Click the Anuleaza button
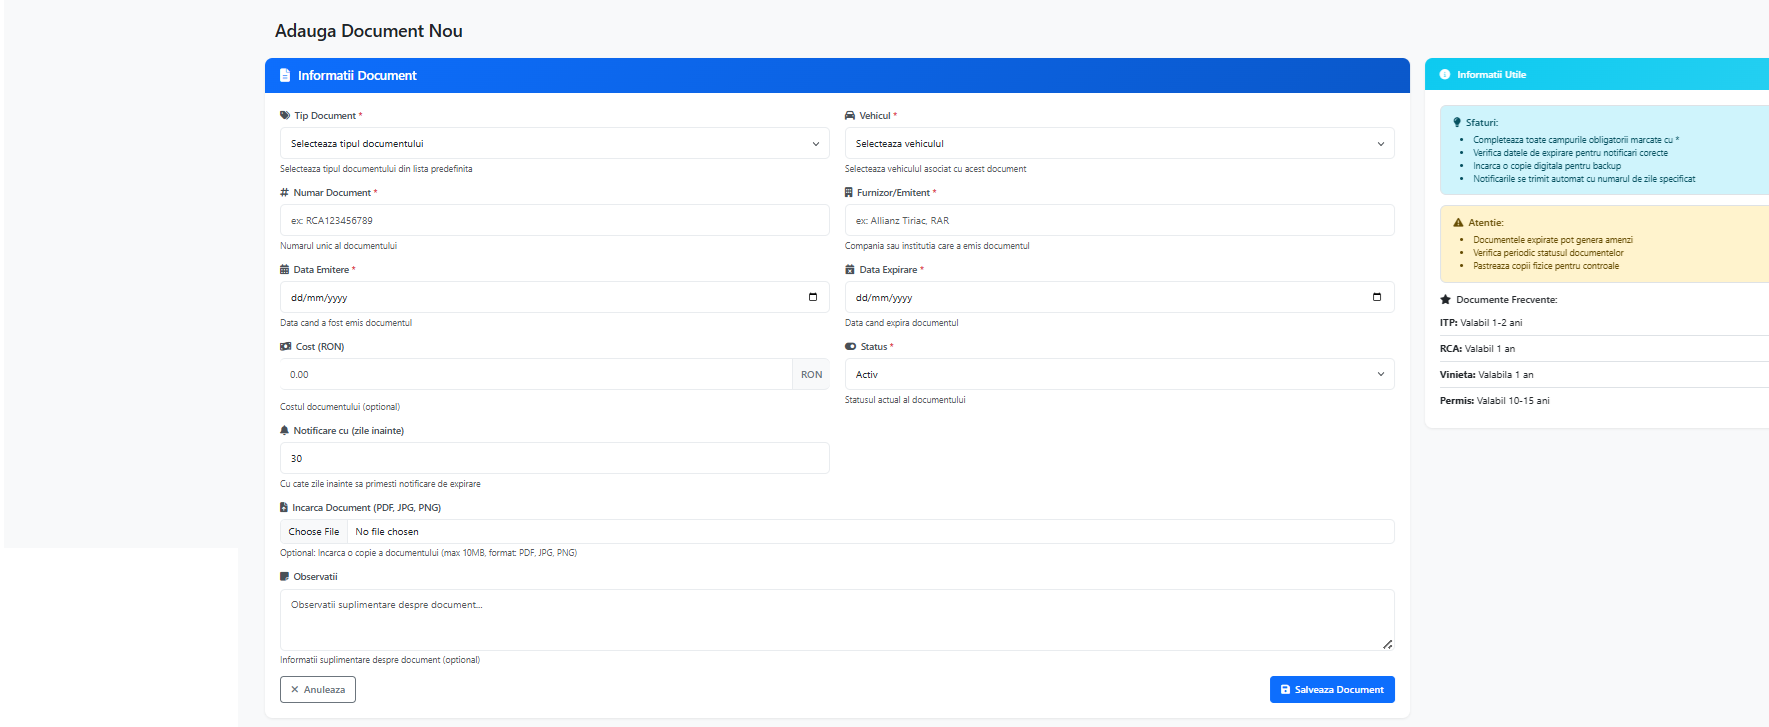The width and height of the screenshot is (1769, 727). click(318, 690)
